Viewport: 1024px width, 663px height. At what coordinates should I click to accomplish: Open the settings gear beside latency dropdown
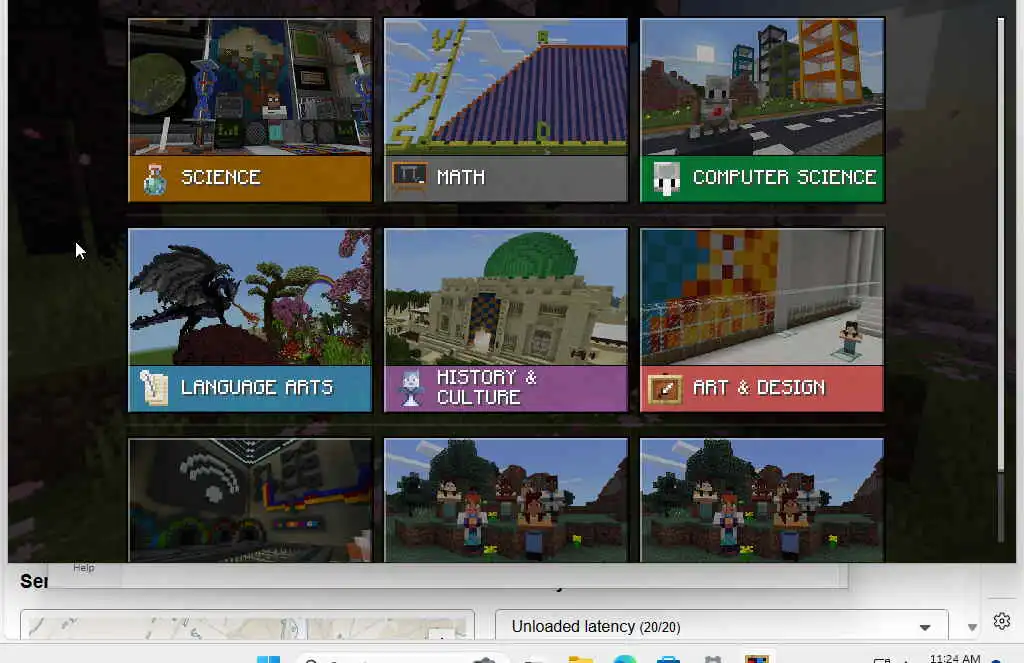(1002, 621)
